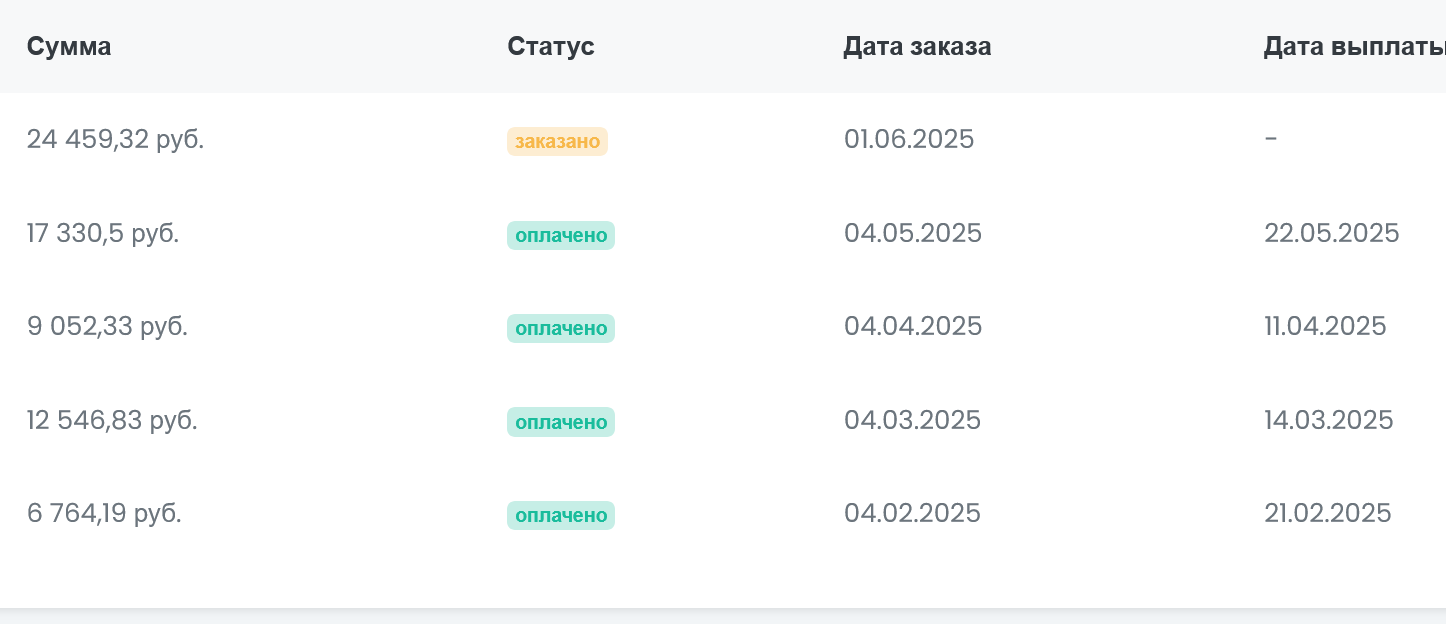This screenshot has height=624, width=1446.
Task: Click payout date 22.05.2025
Action: 1331,234
